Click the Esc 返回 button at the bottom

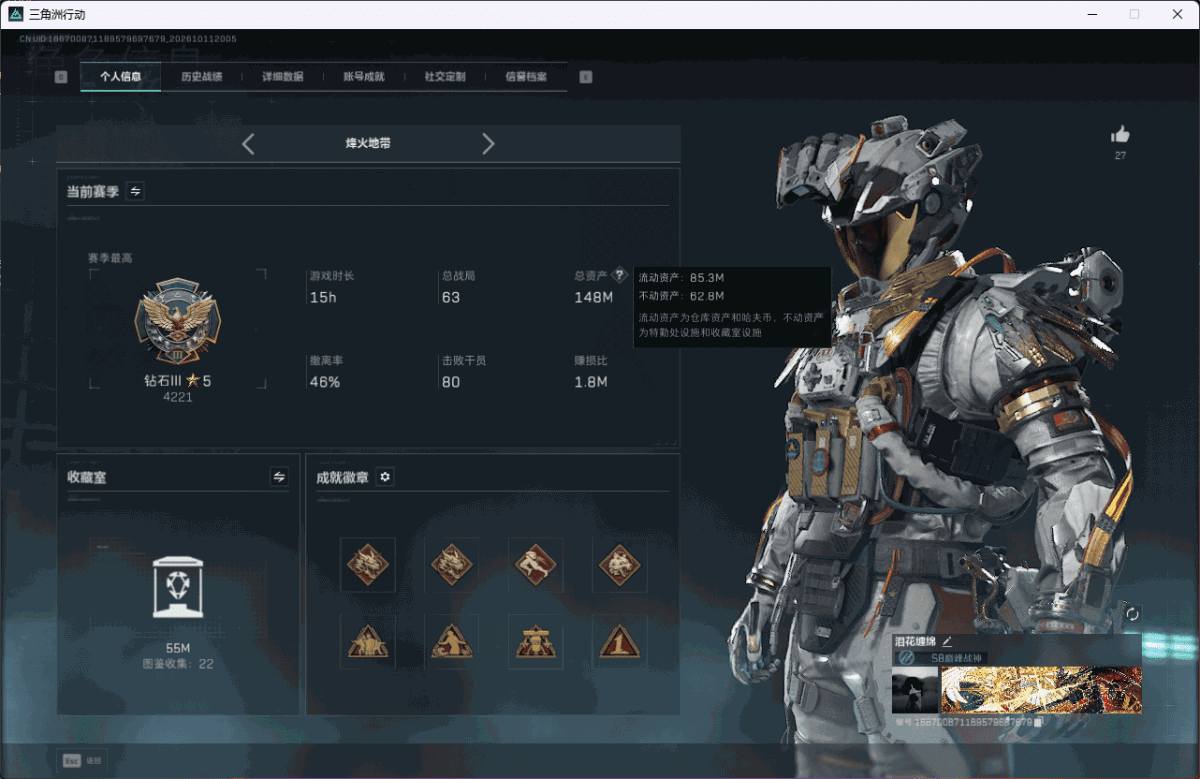click(x=84, y=760)
